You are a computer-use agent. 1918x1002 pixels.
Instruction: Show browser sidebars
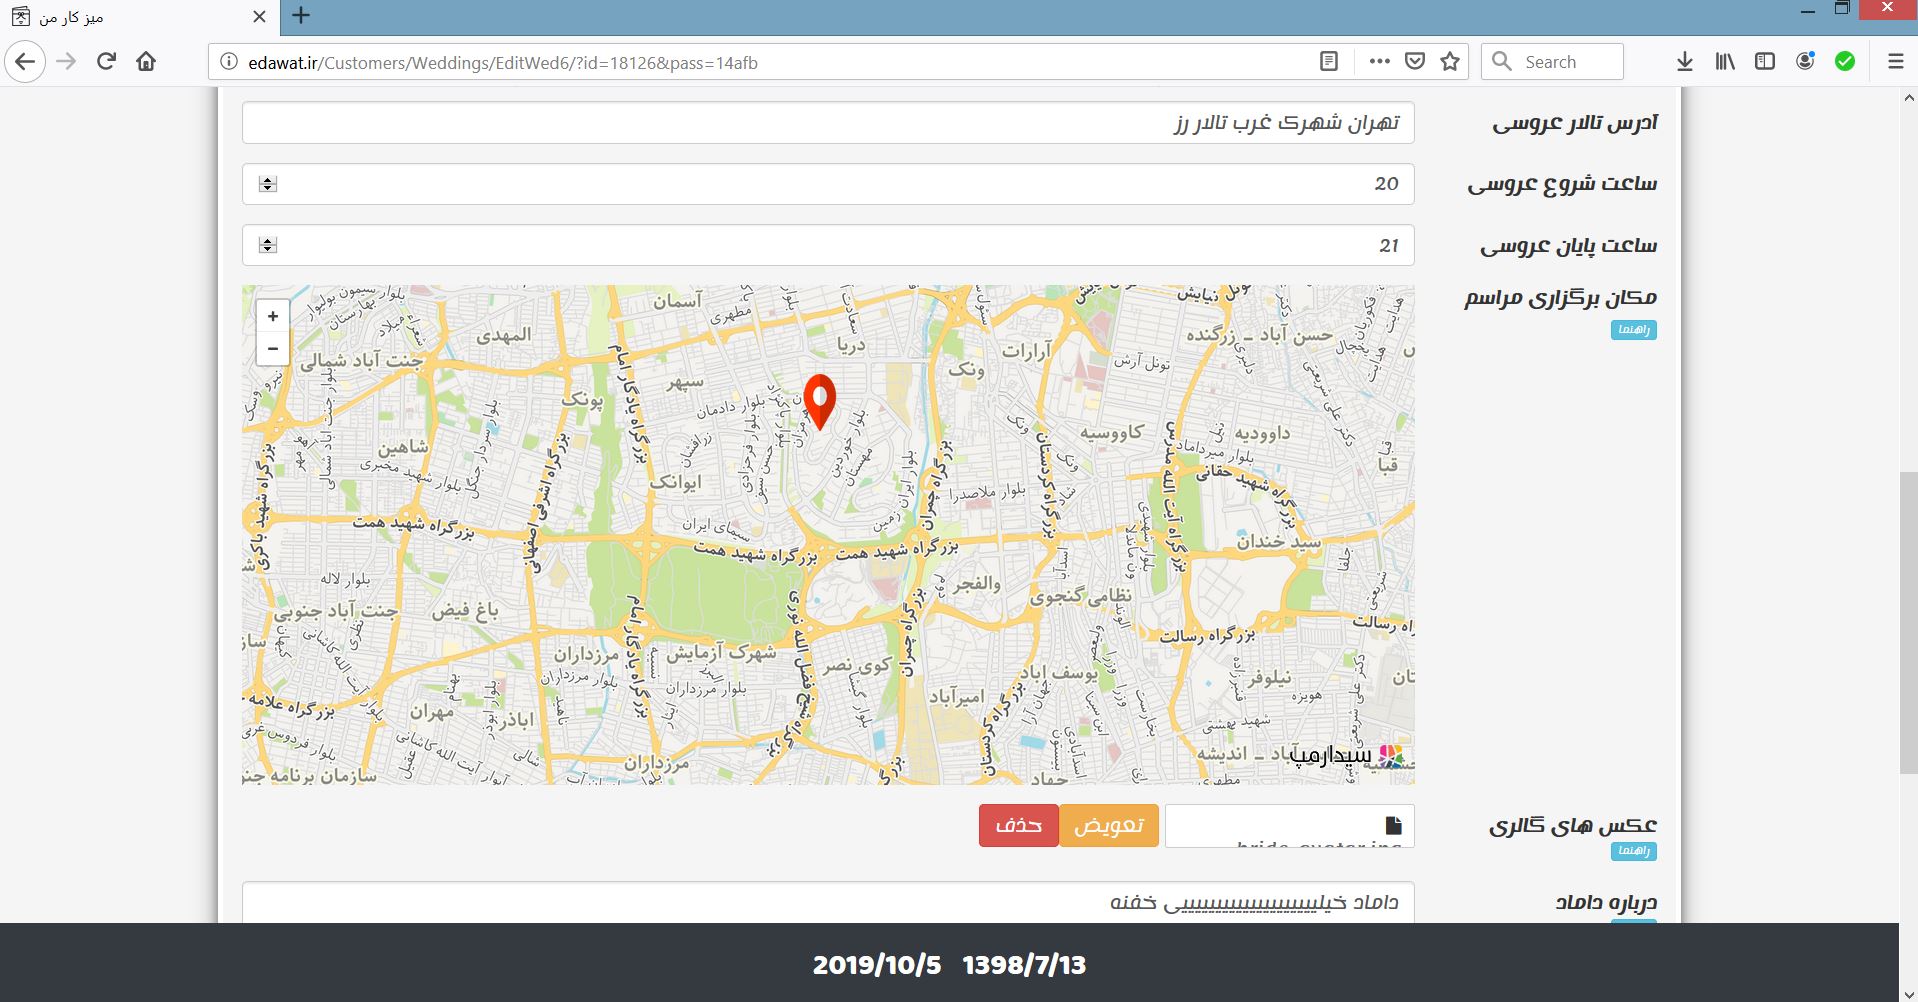tap(1765, 62)
